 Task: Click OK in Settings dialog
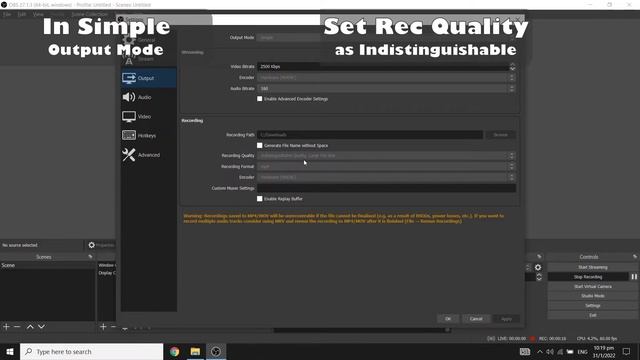coord(448,319)
